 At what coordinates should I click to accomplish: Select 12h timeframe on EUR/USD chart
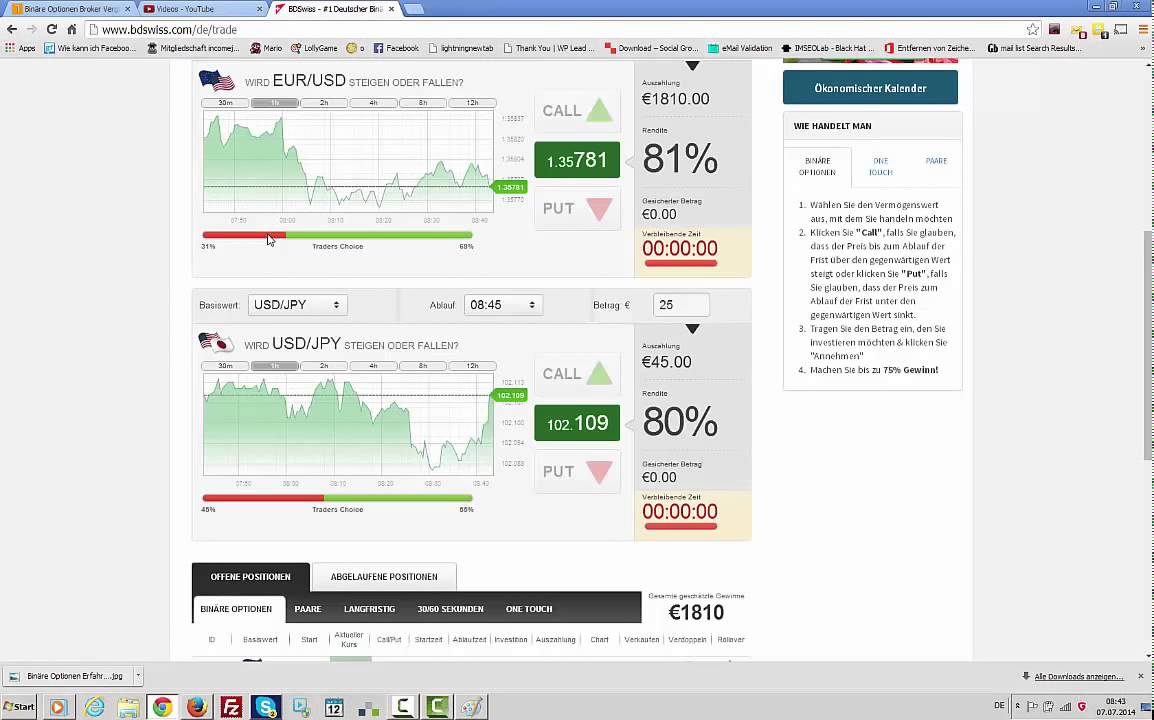click(472, 103)
